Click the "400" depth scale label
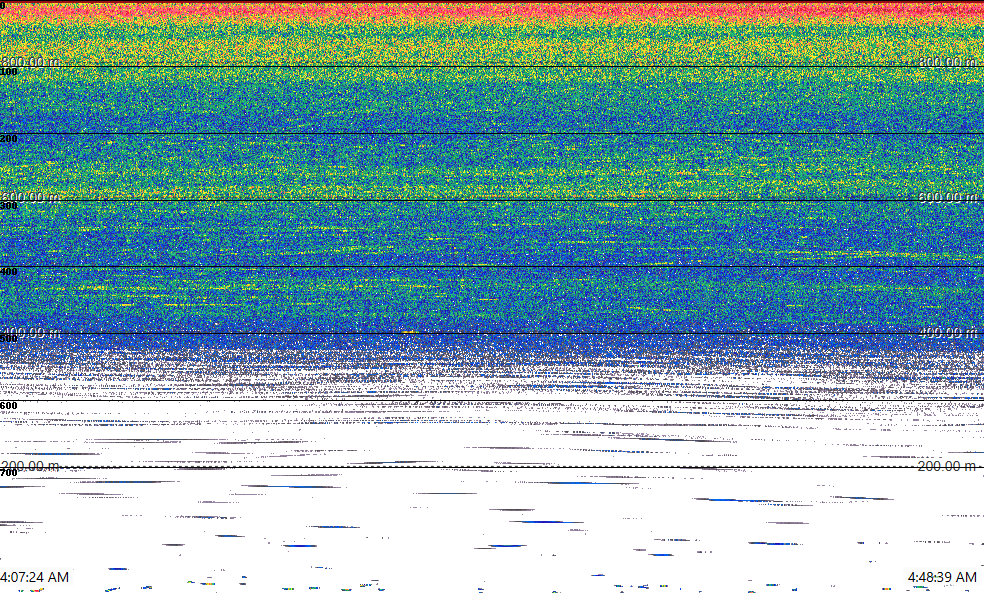This screenshot has width=984, height=594. pyautogui.click(x=9, y=272)
